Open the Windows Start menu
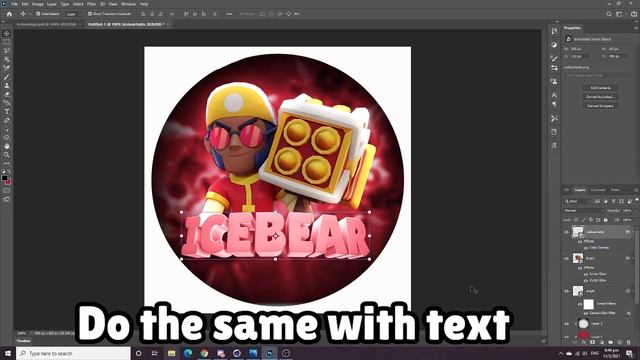Viewport: 640px width, 360px height. 8,353
